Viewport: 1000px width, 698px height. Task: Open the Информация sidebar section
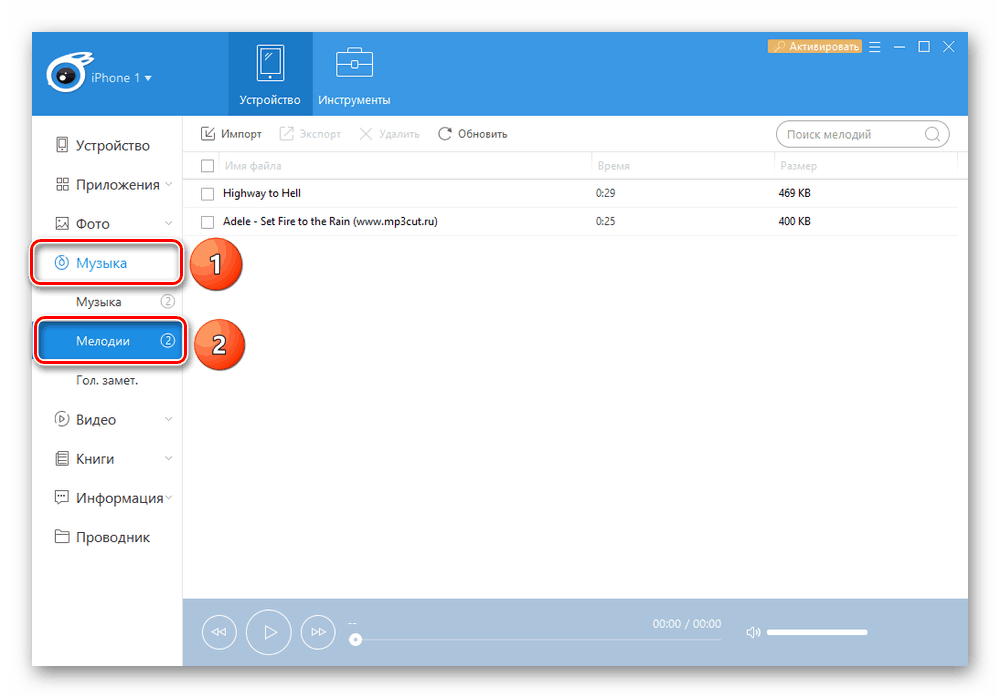coord(107,498)
